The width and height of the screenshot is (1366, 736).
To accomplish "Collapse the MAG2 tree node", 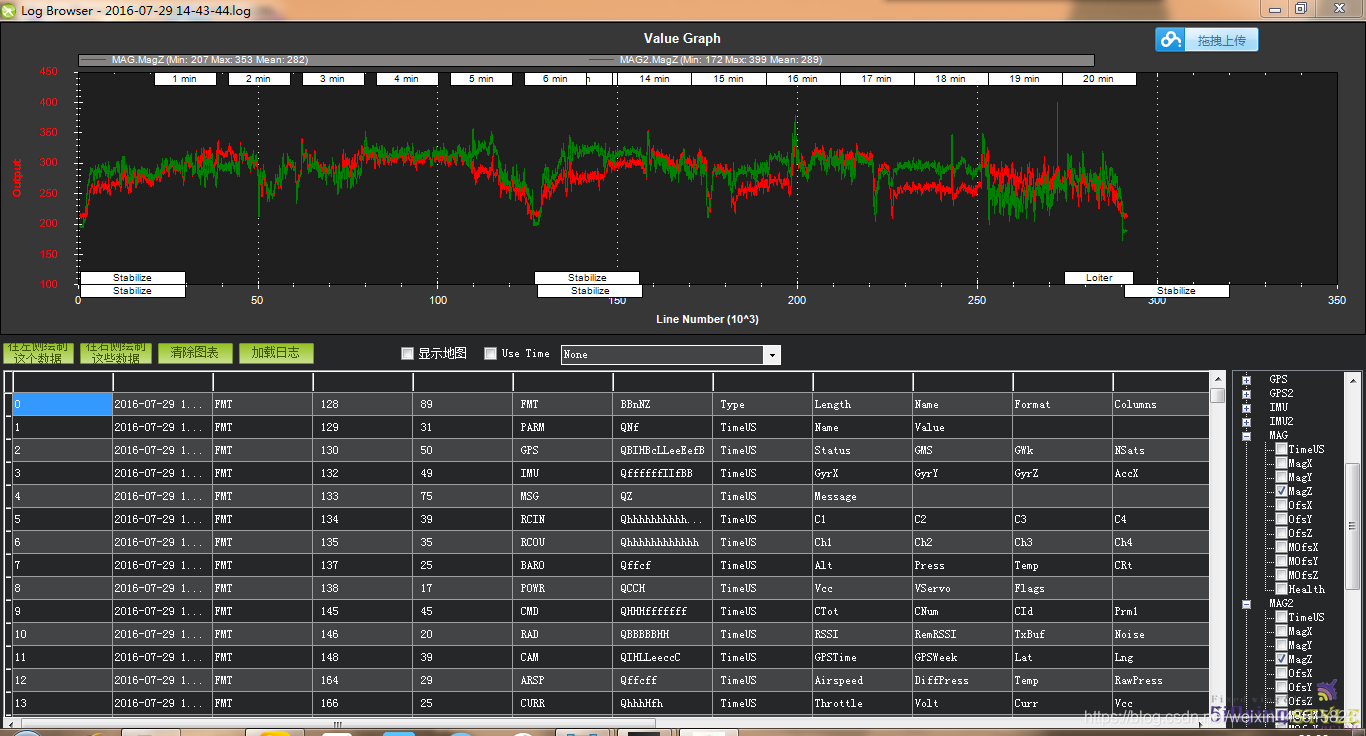I will click(1247, 604).
